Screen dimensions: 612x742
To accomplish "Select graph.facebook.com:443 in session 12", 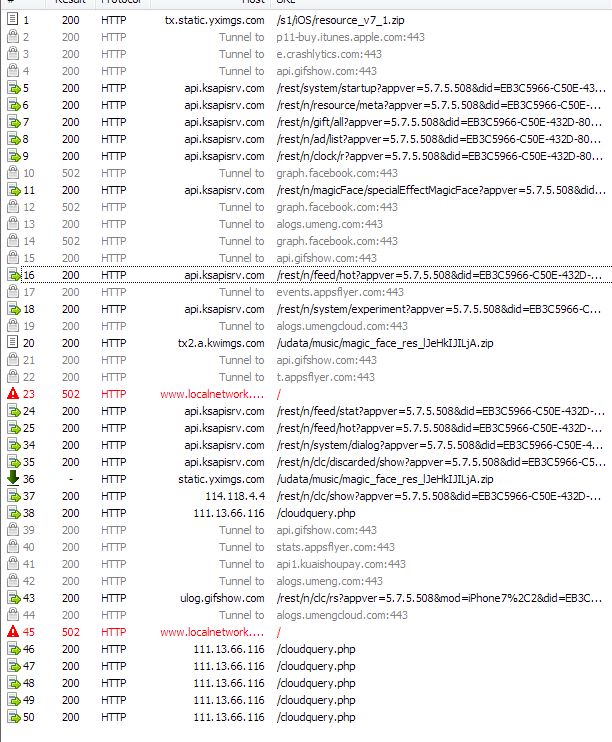I will coord(337,207).
